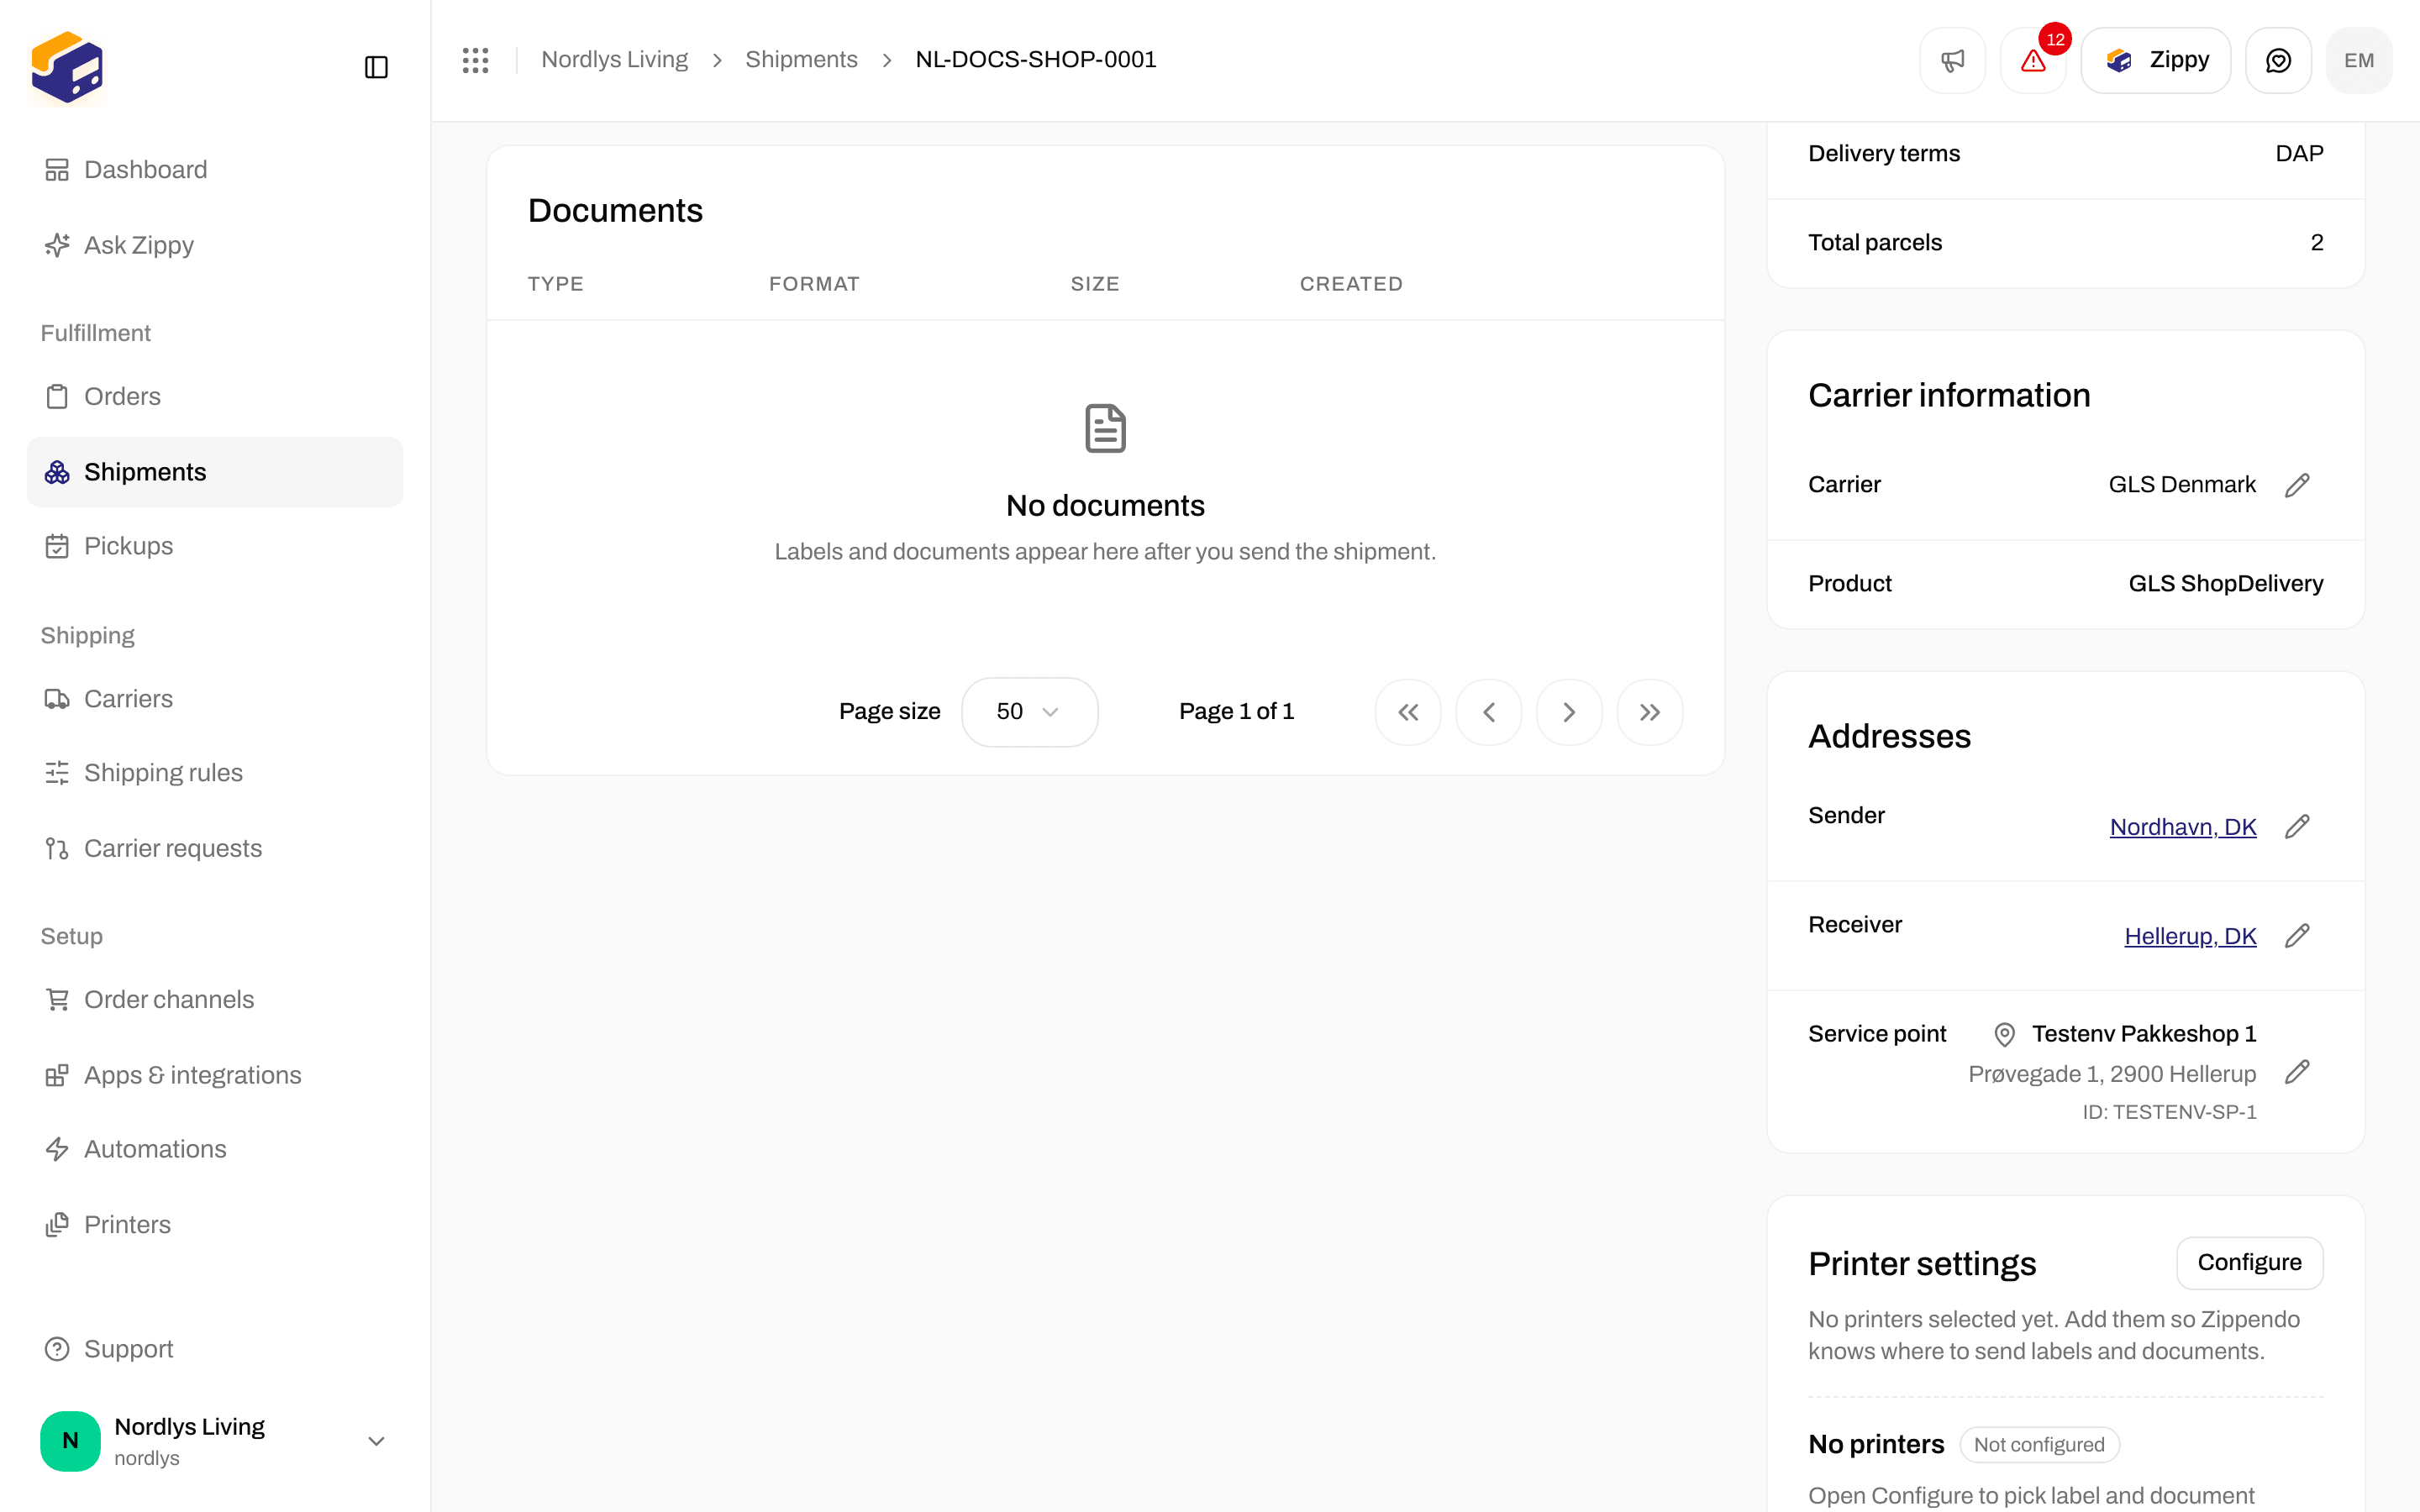Click the service point ID TESTENV-SP-1

(x=2169, y=1112)
